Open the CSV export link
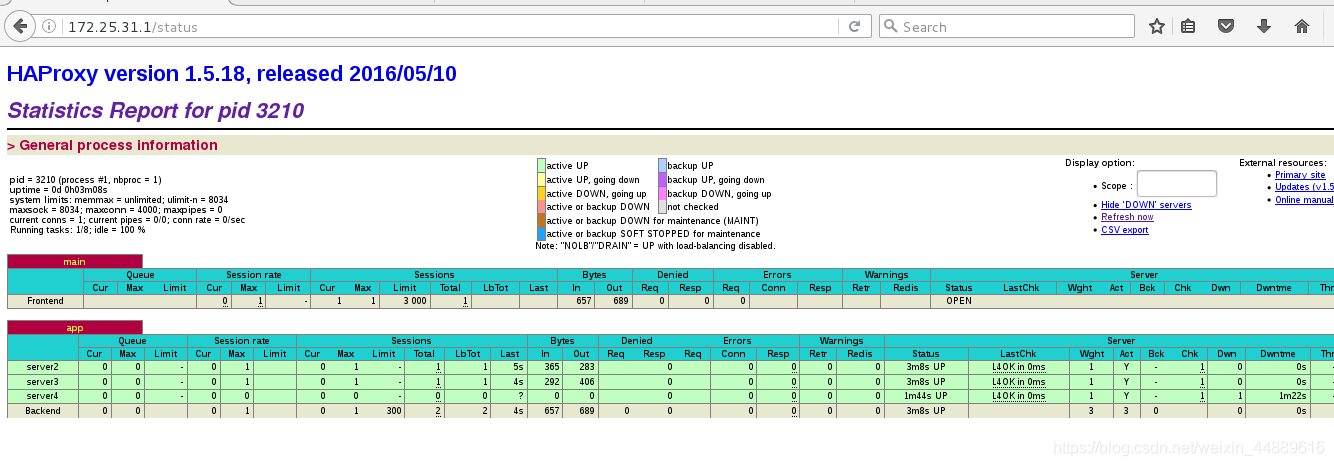The width and height of the screenshot is (1334, 466). coord(1125,230)
